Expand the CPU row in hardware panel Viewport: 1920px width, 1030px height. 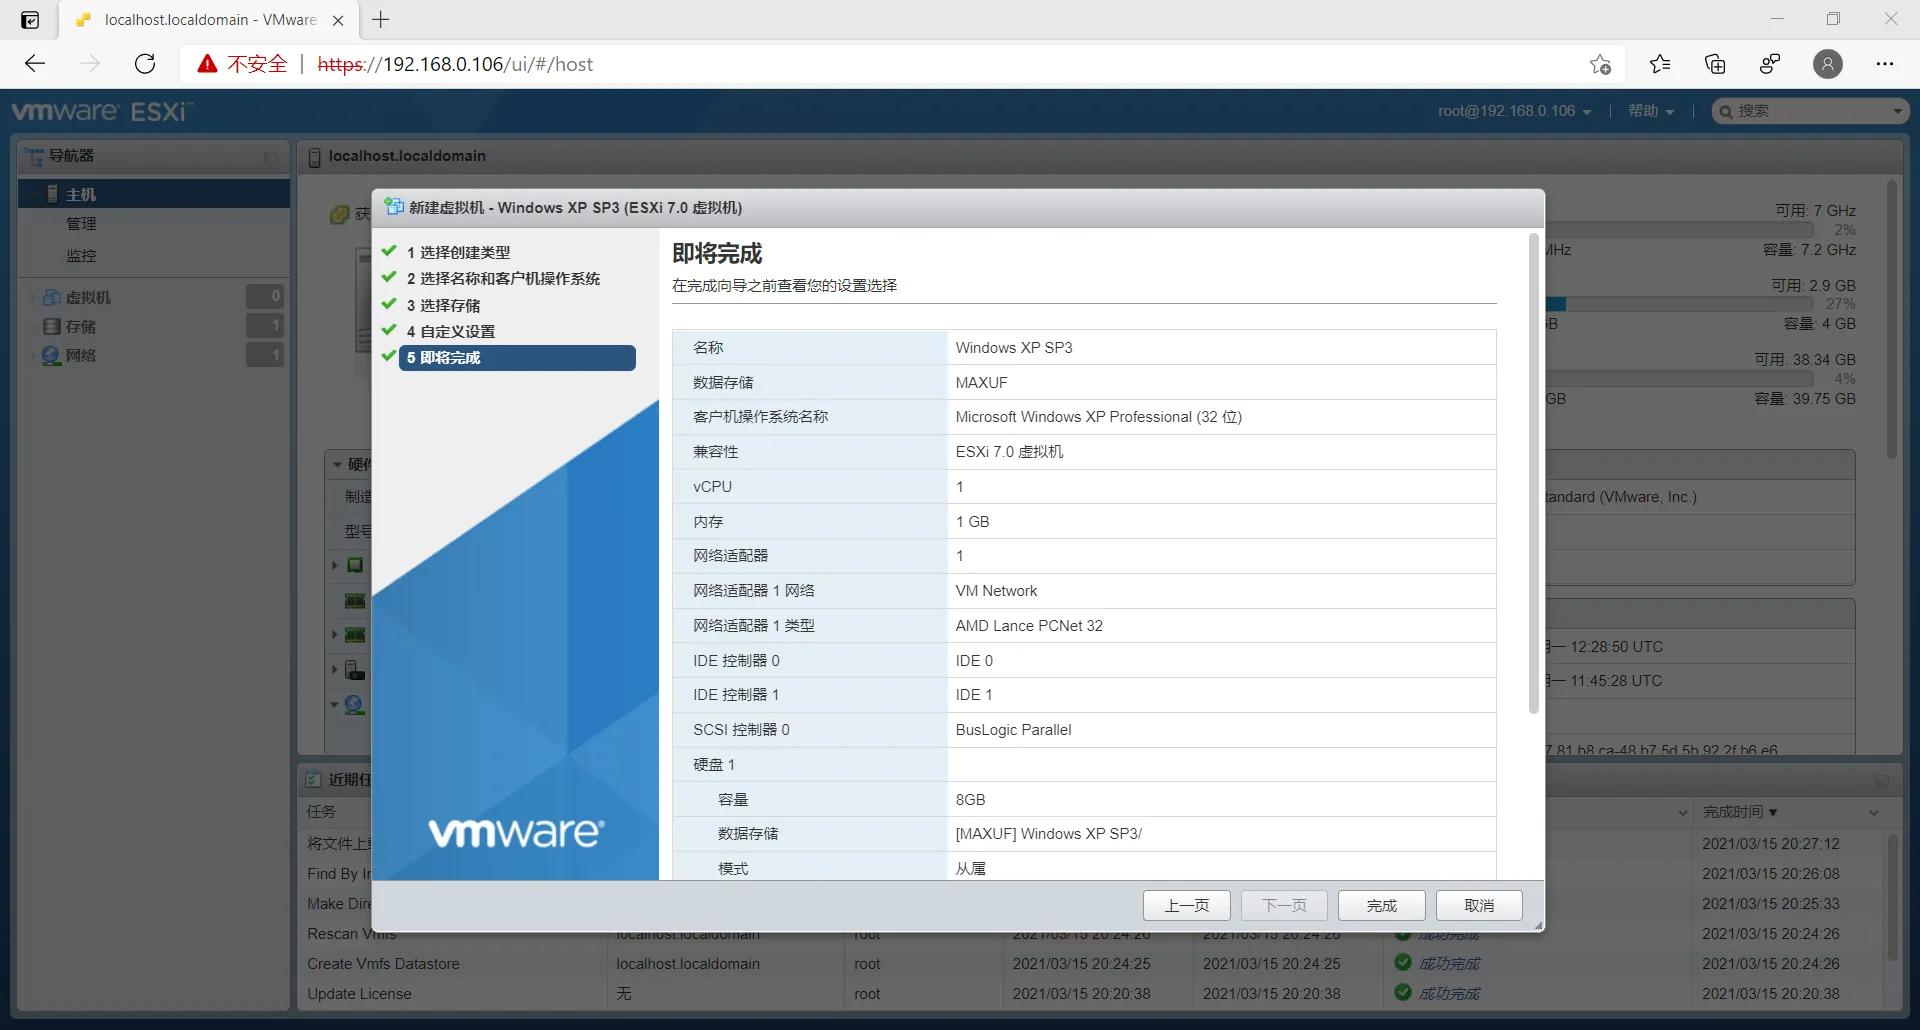point(335,565)
